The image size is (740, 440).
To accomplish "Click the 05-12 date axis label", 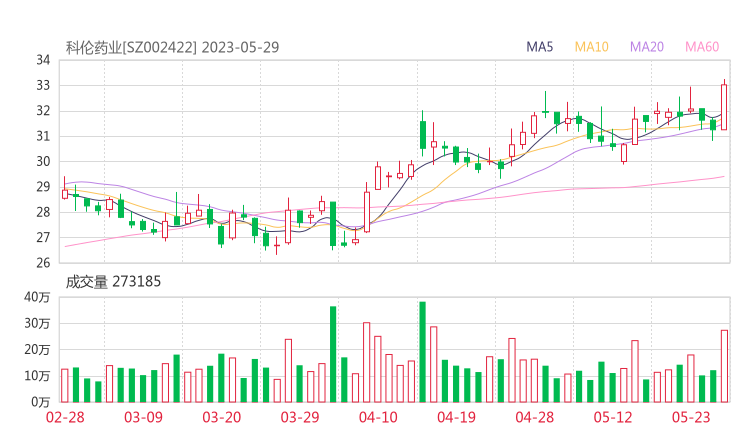I will click(613, 417).
